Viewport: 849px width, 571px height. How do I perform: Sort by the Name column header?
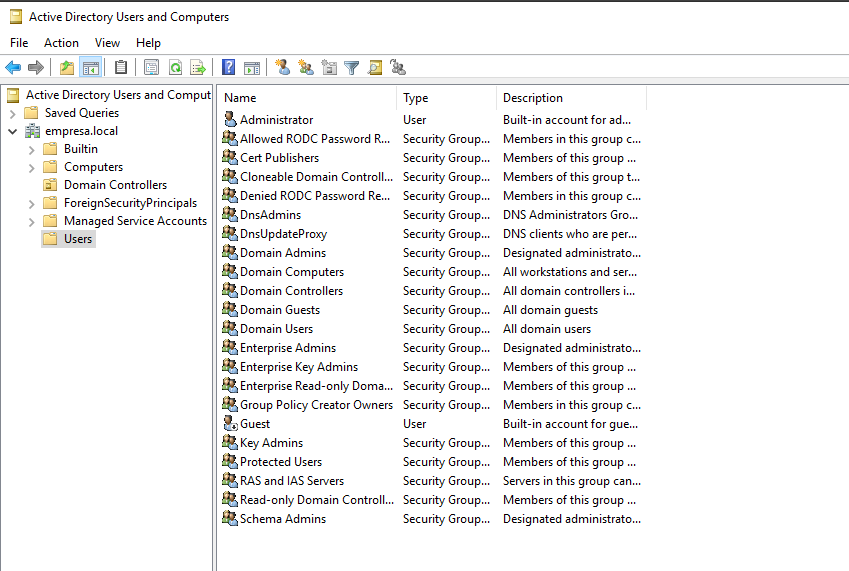[x=308, y=98]
